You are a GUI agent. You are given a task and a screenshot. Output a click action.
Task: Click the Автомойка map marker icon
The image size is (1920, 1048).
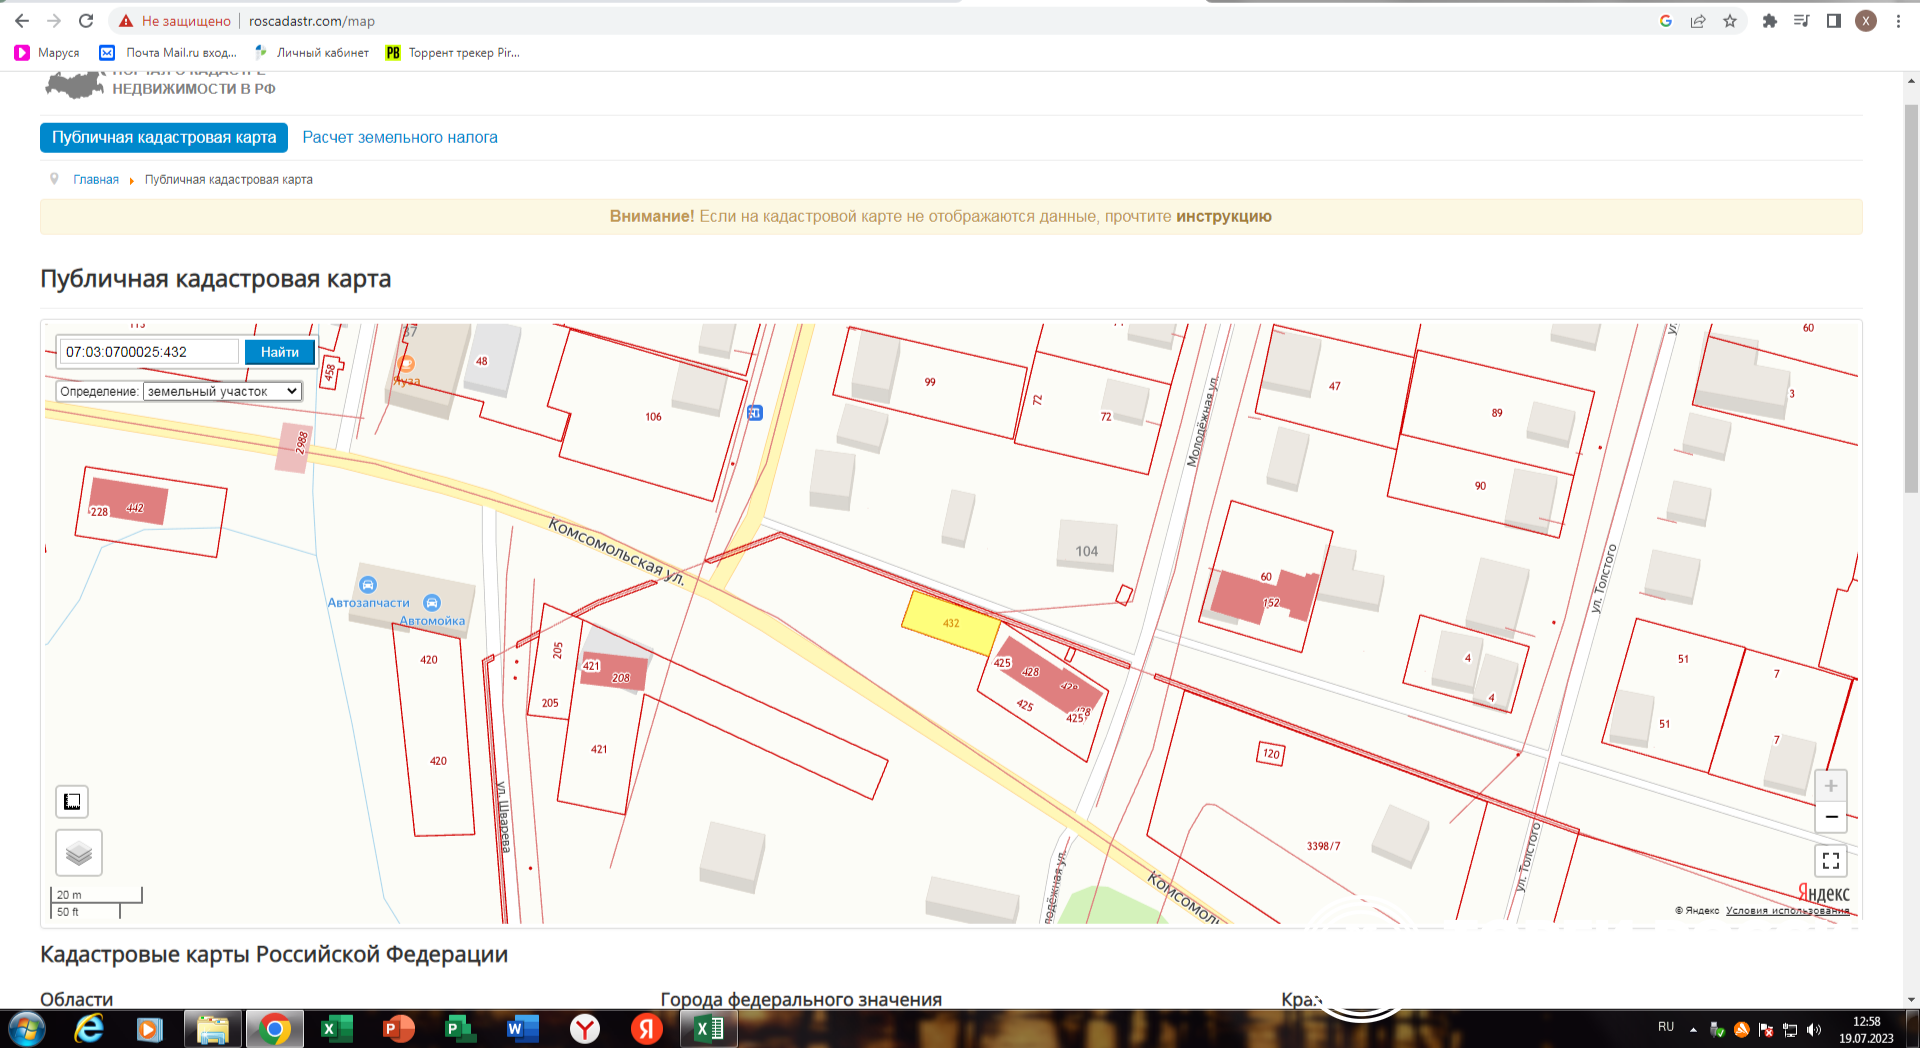pyautogui.click(x=432, y=603)
